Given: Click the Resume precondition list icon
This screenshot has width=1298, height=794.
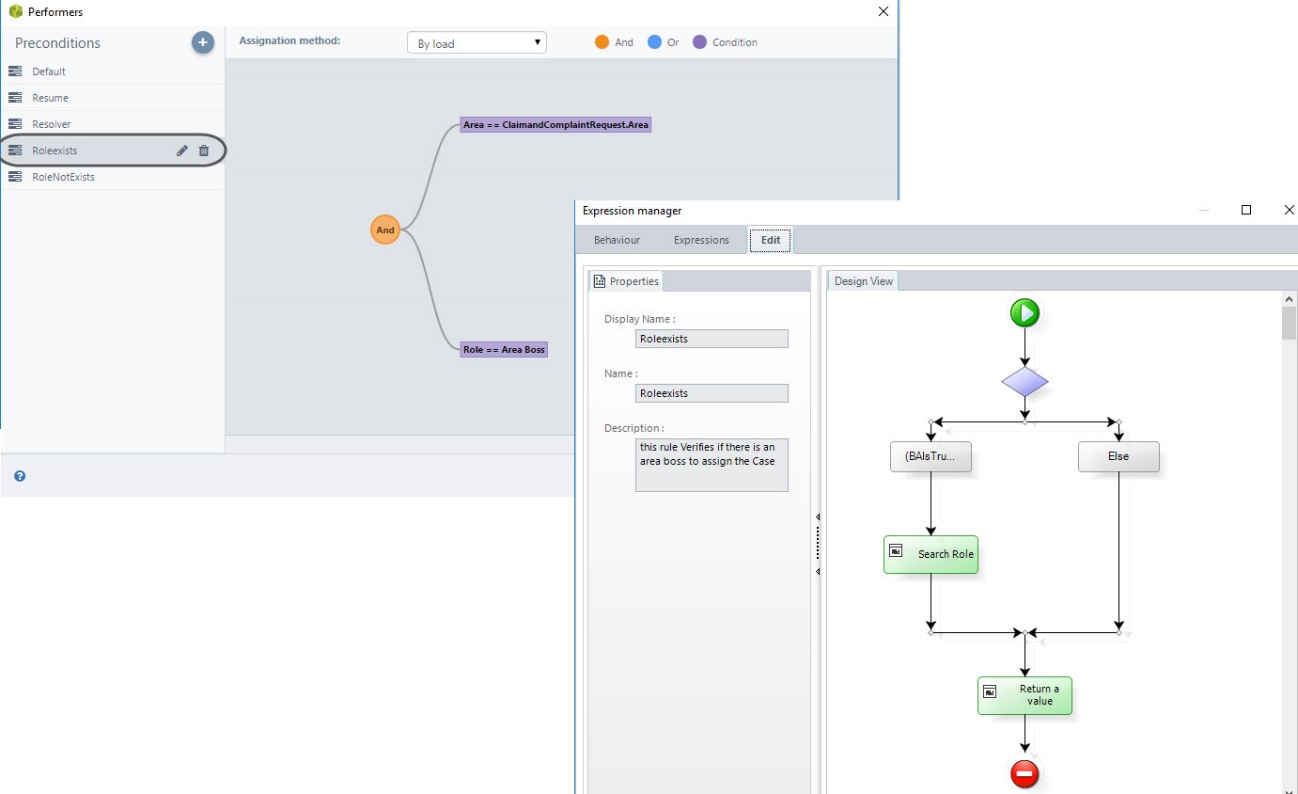Looking at the screenshot, I should [x=15, y=98].
